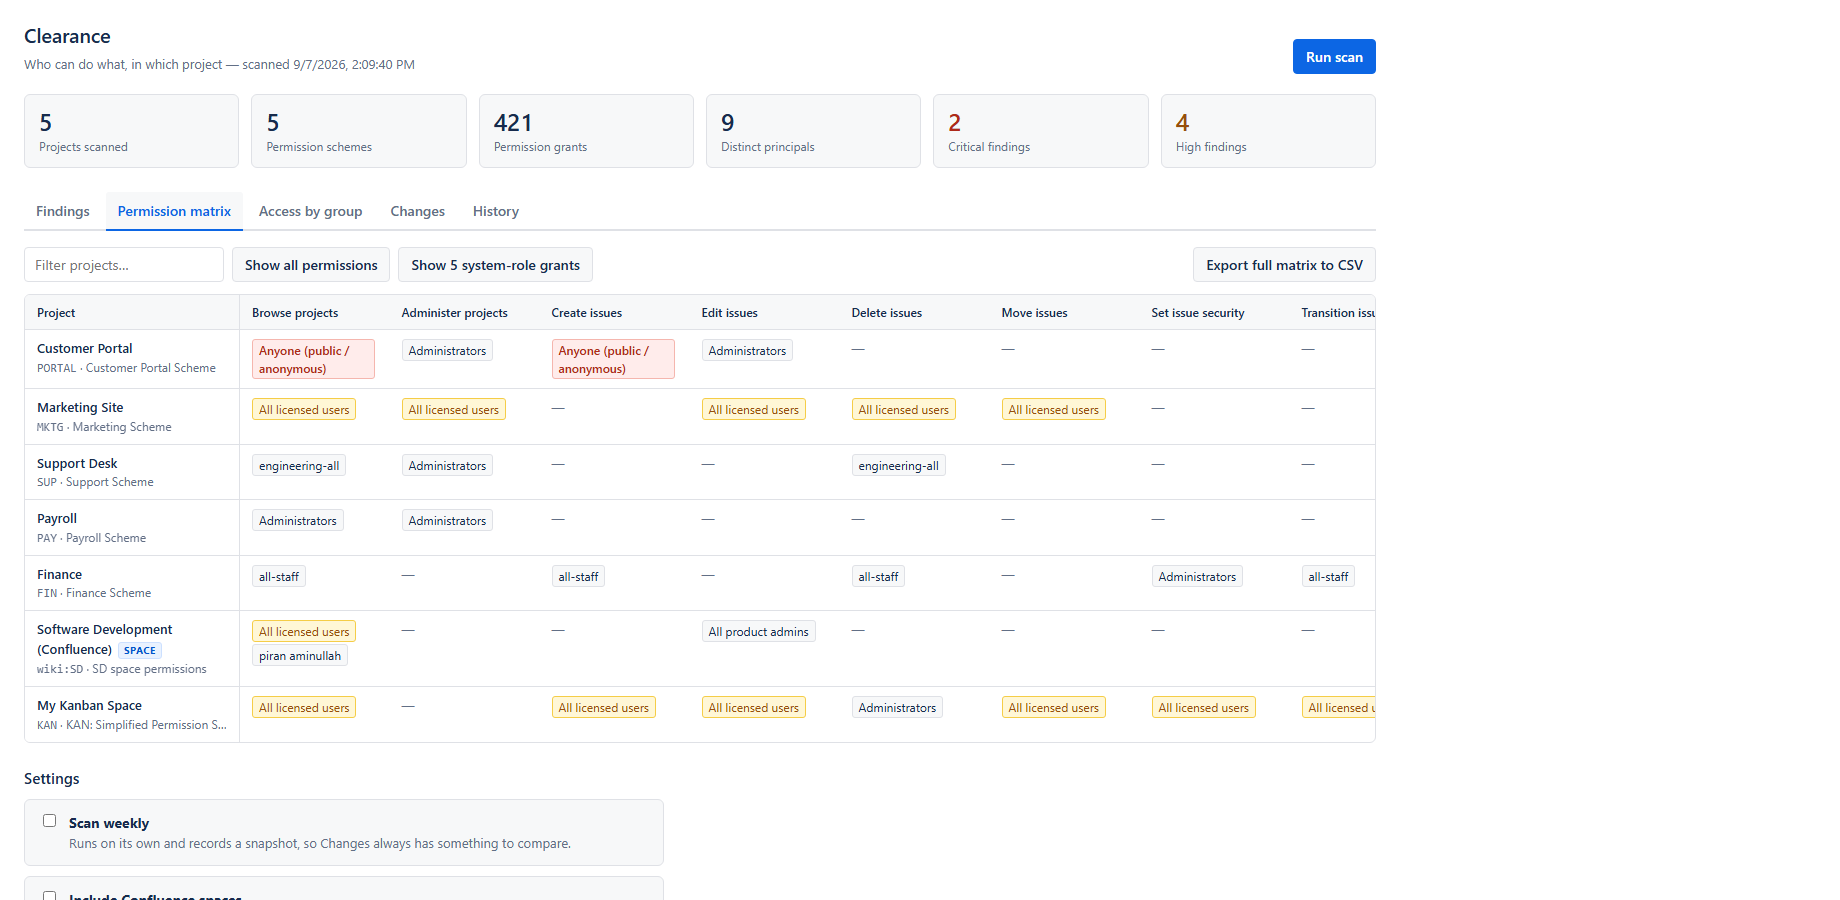Viewport: 1840px width, 900px height.
Task: Open the Findings tab
Action: tap(63, 211)
